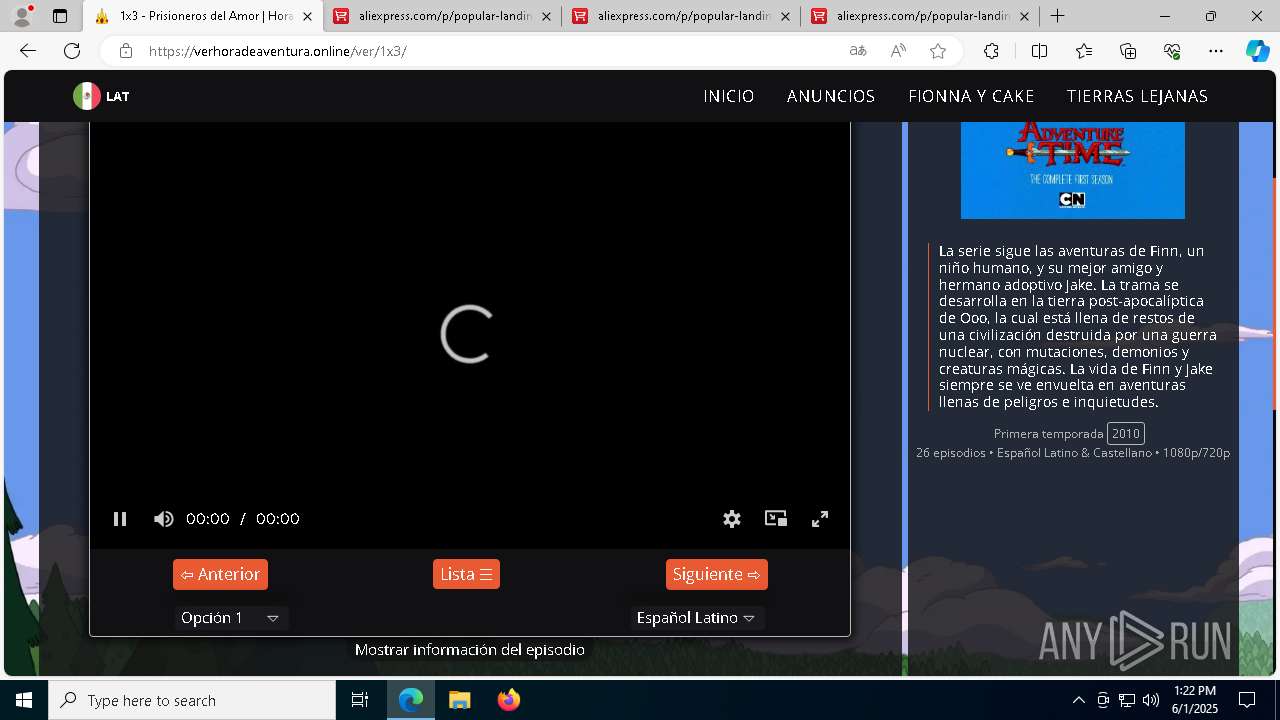Open the Español Latino language dropdown
The image size is (1280, 720).
pos(696,618)
